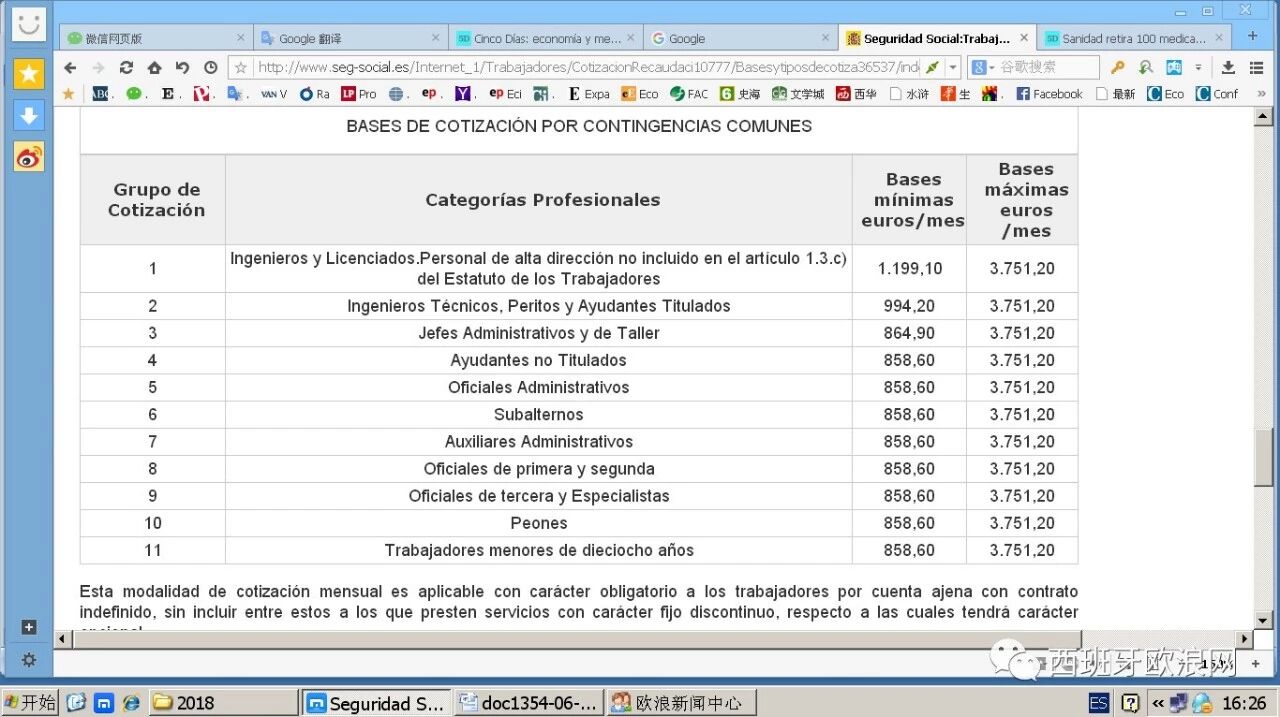Open the Expa bookmark
Image resolution: width=1280 pixels, height=717 pixels.
588,94
